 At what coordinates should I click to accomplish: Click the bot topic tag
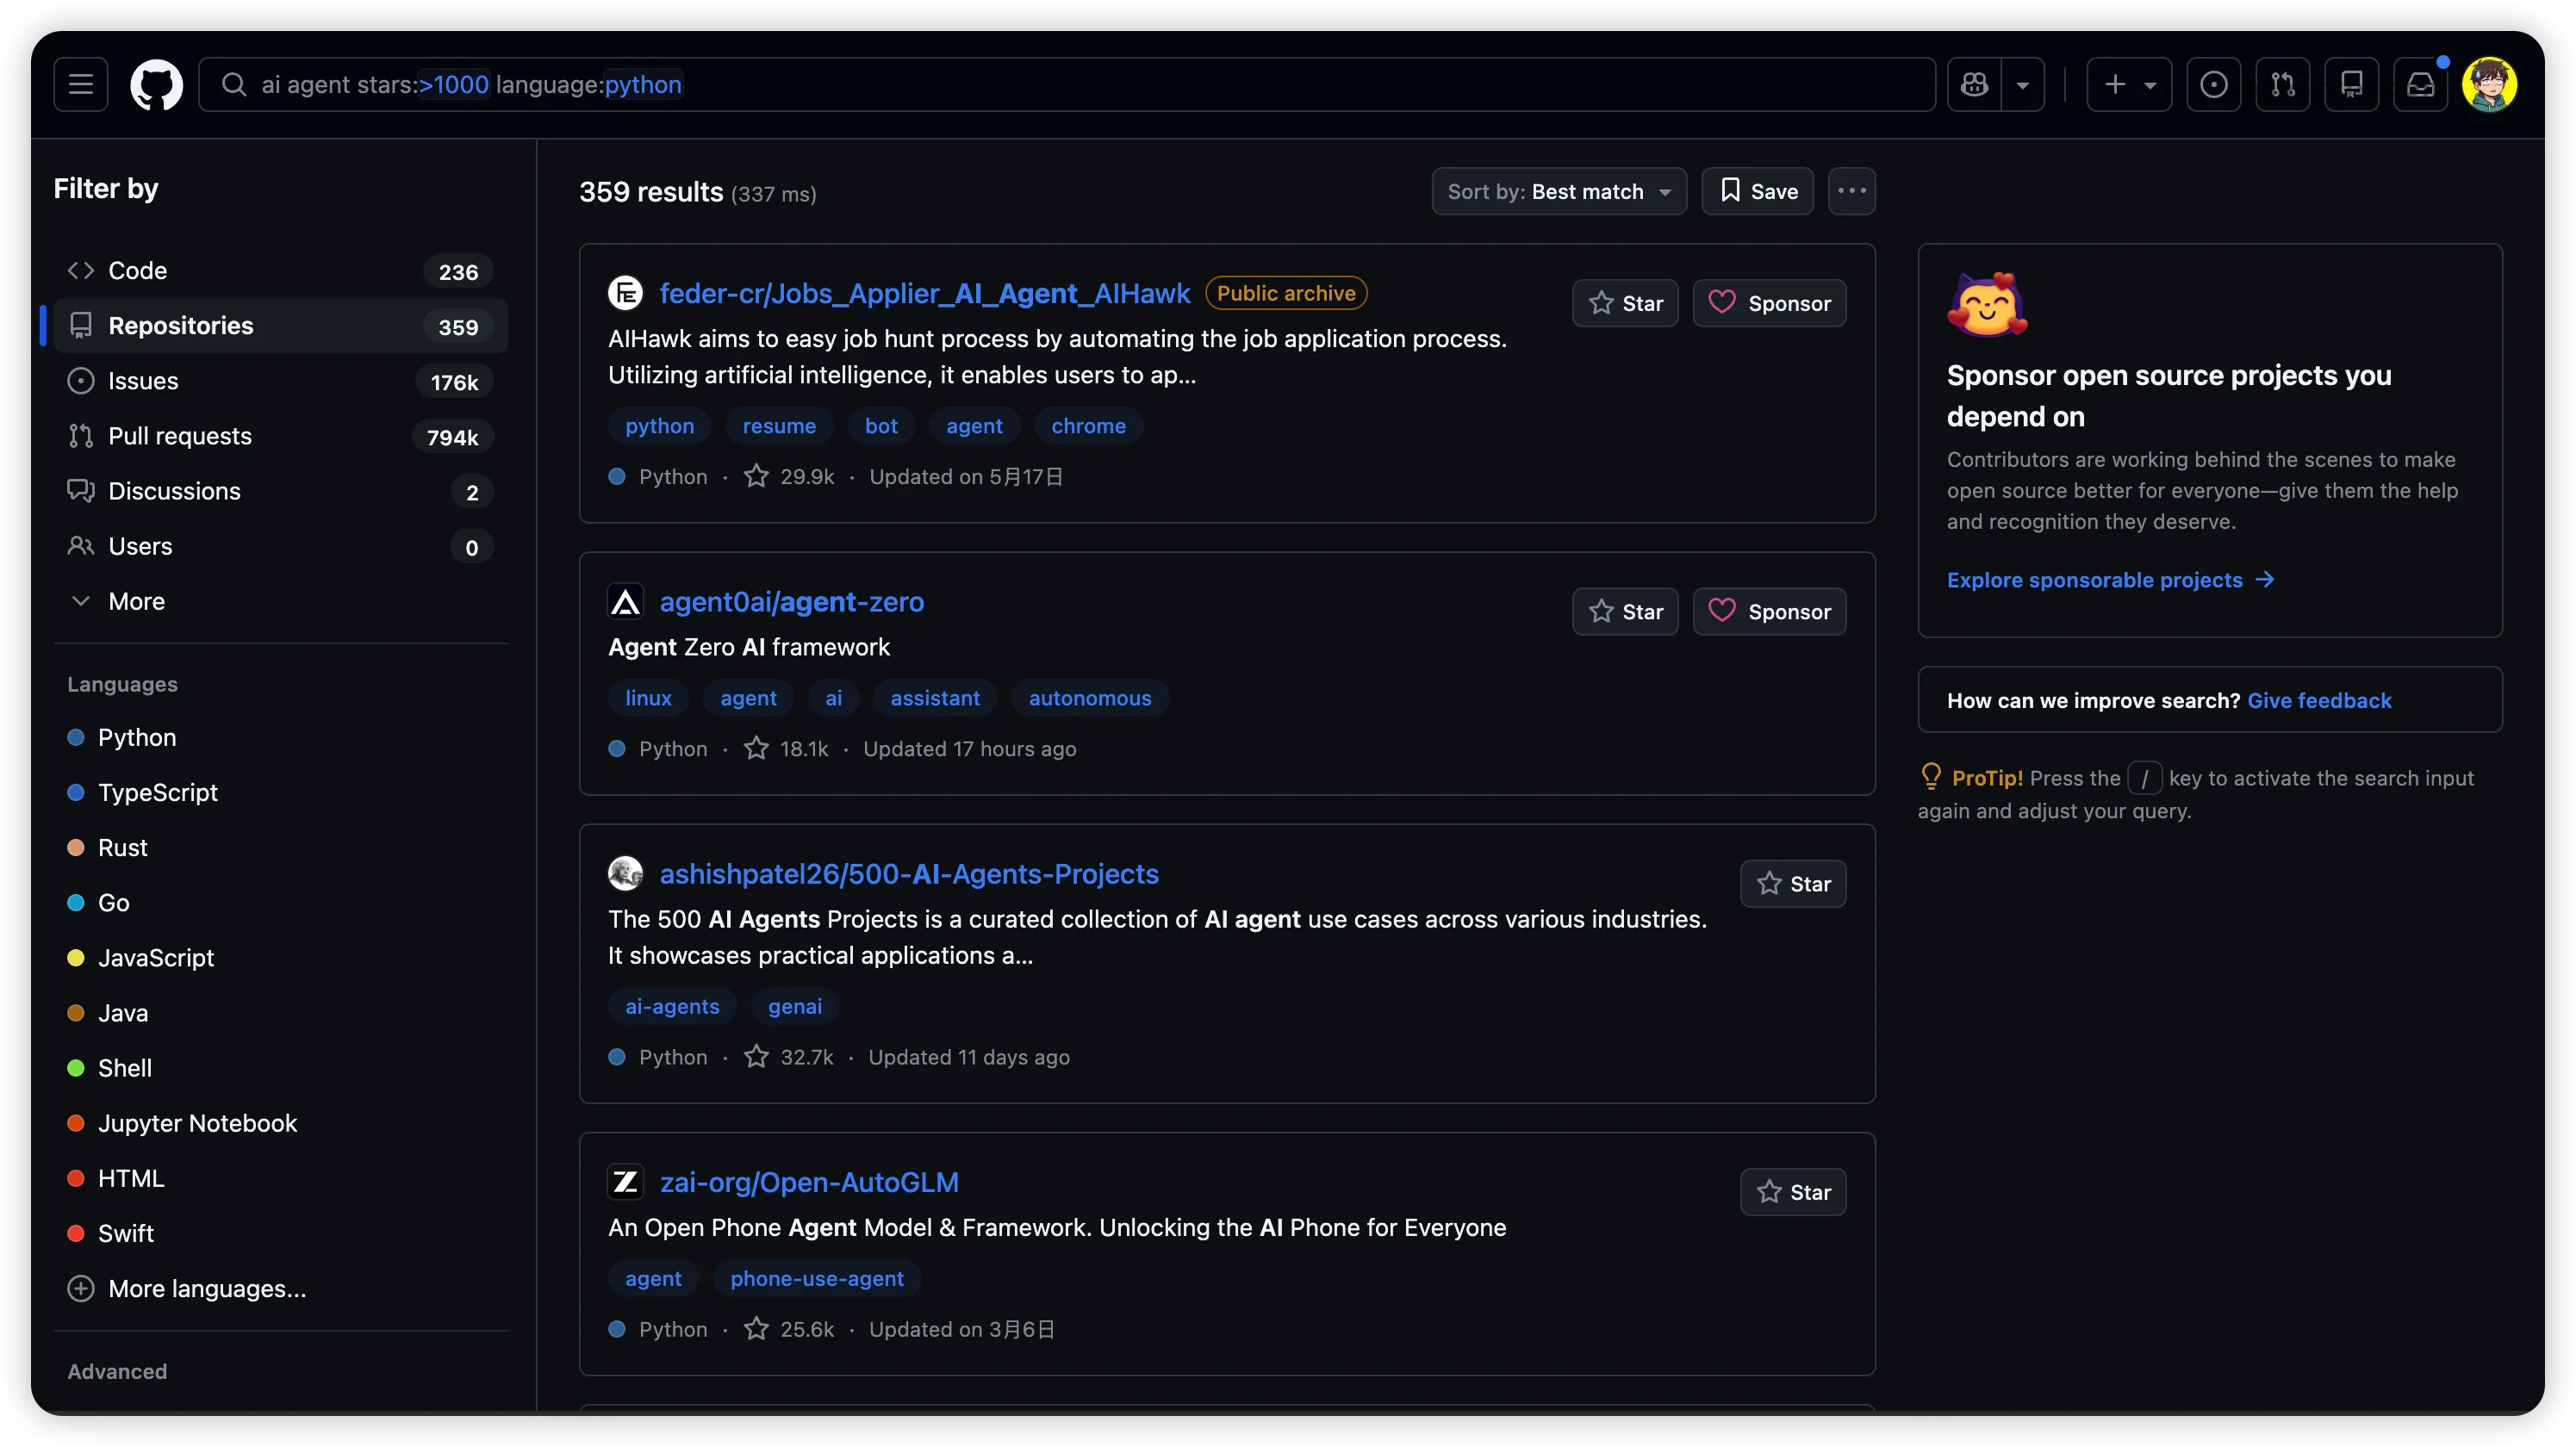click(881, 425)
